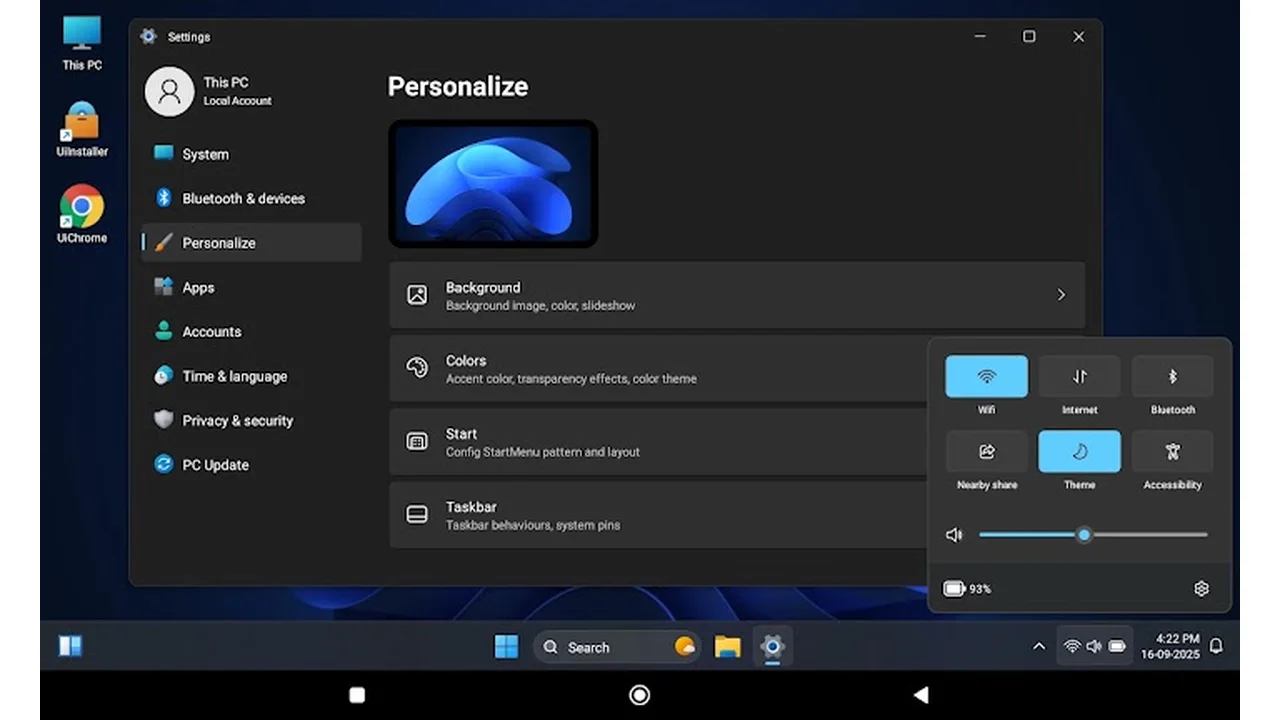Toggle the dark Theme tile

tap(1080, 452)
